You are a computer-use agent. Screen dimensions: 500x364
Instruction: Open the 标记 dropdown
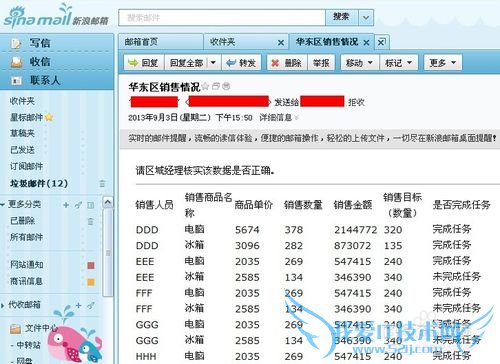399,63
